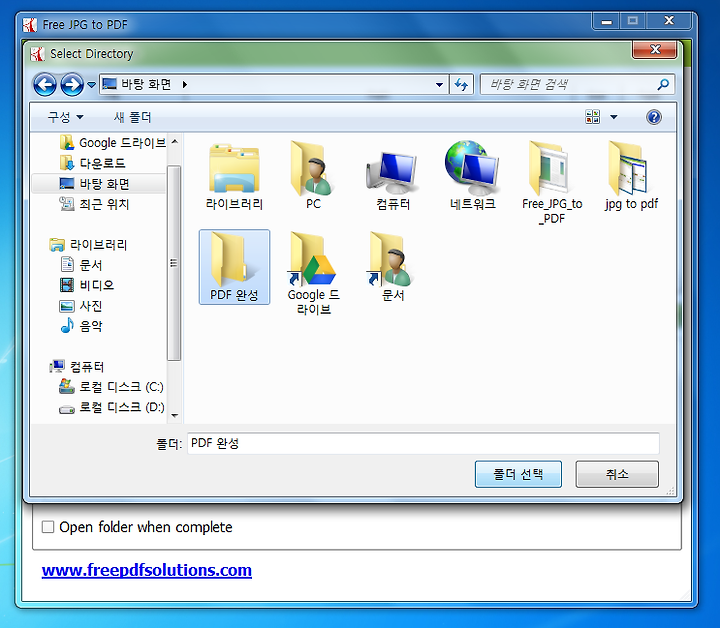Select 컴퓨터 node in the navigation pane

coord(77,366)
